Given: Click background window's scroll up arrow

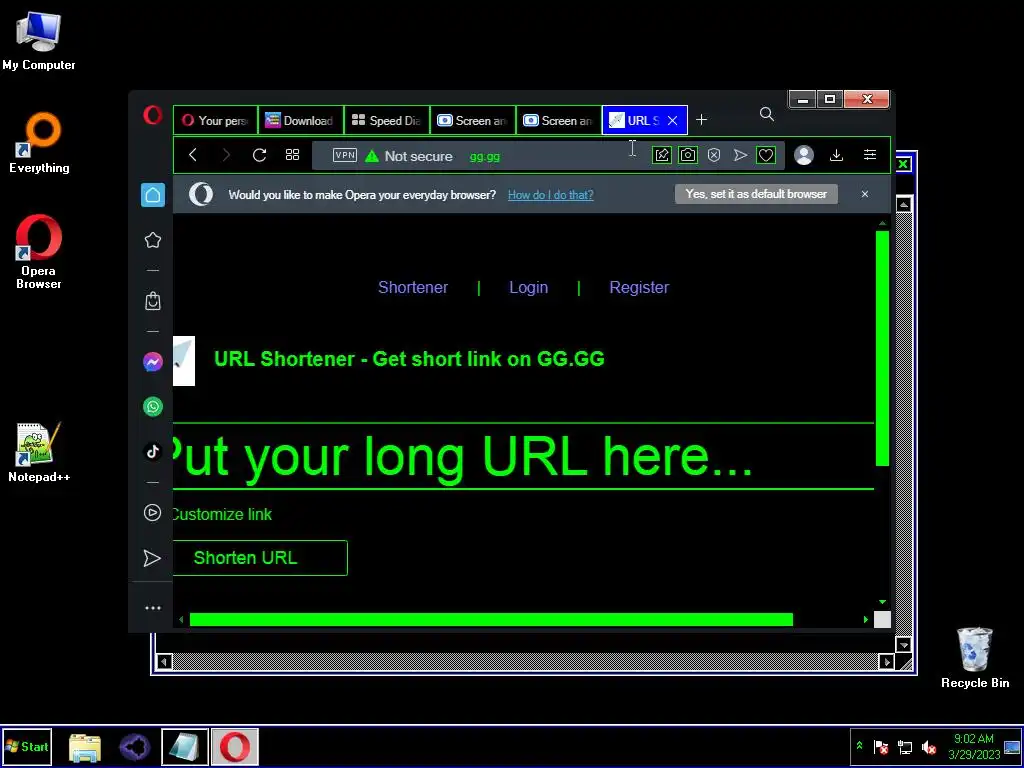Looking at the screenshot, I should 904,205.
